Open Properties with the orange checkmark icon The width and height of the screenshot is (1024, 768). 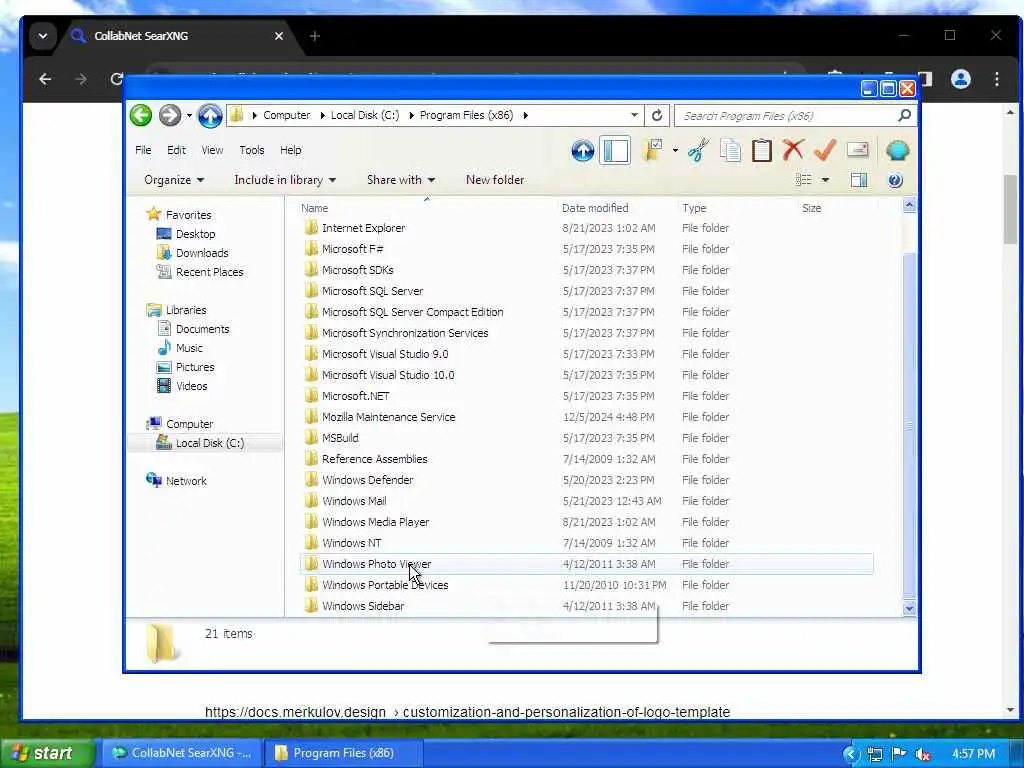pos(825,150)
